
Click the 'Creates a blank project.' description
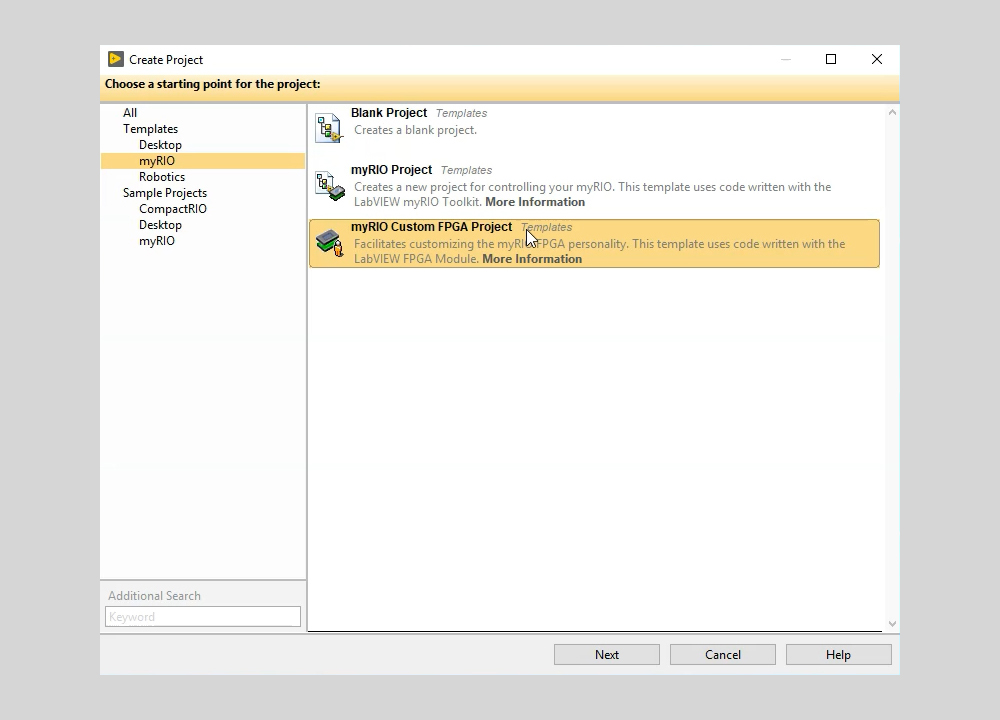pyautogui.click(x=415, y=130)
